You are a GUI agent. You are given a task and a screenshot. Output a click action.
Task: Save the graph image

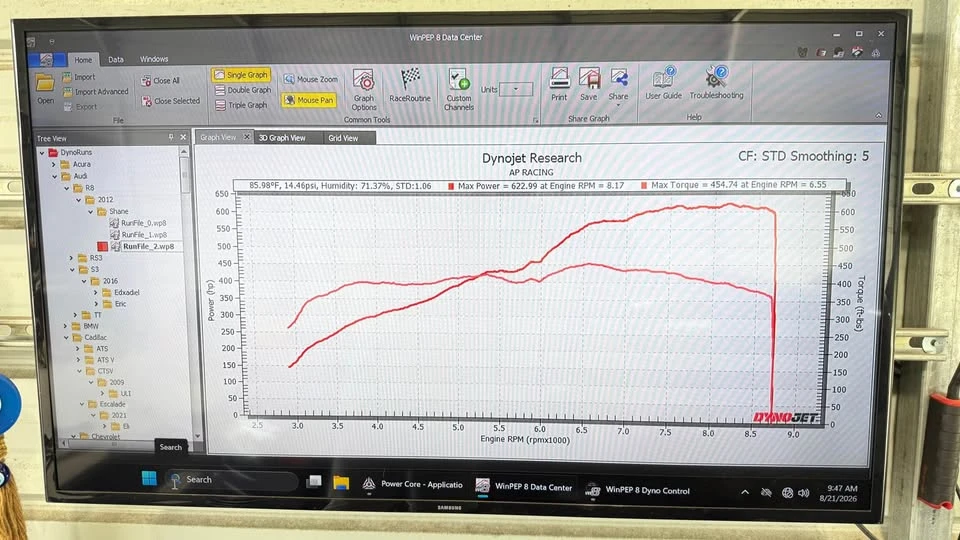[588, 84]
